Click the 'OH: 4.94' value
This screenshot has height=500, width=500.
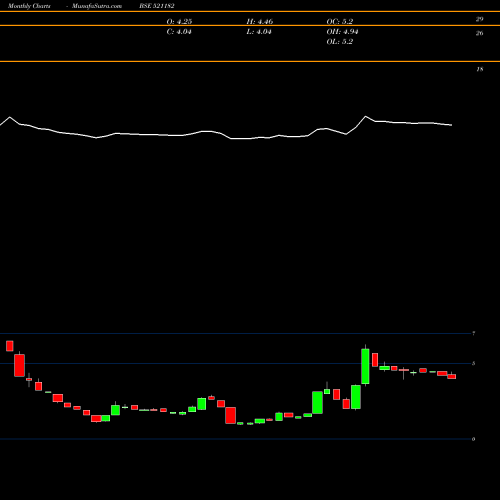(x=342, y=32)
